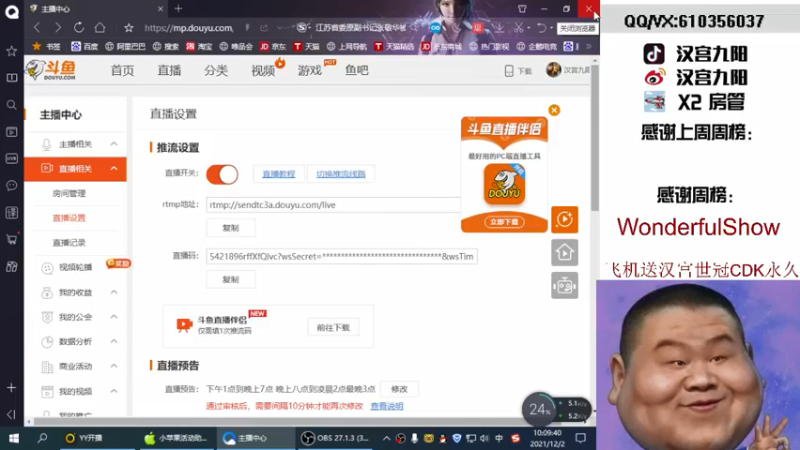Open the 鱼吧 nav item
This screenshot has width=800, height=450.
(x=357, y=70)
